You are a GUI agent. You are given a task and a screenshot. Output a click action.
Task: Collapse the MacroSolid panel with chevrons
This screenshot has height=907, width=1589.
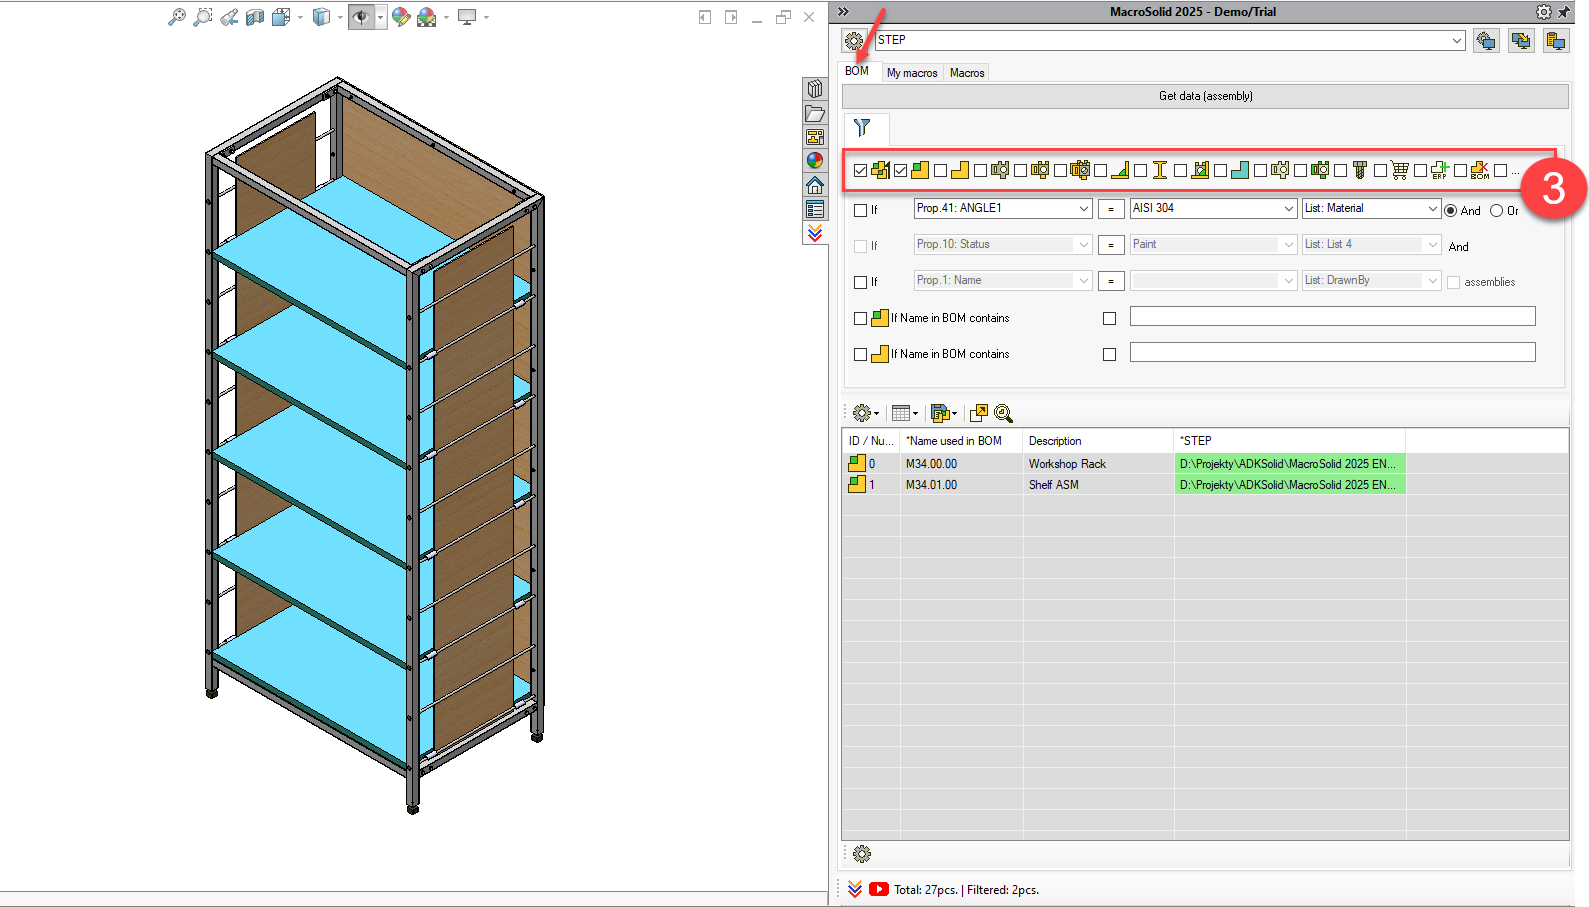point(843,12)
